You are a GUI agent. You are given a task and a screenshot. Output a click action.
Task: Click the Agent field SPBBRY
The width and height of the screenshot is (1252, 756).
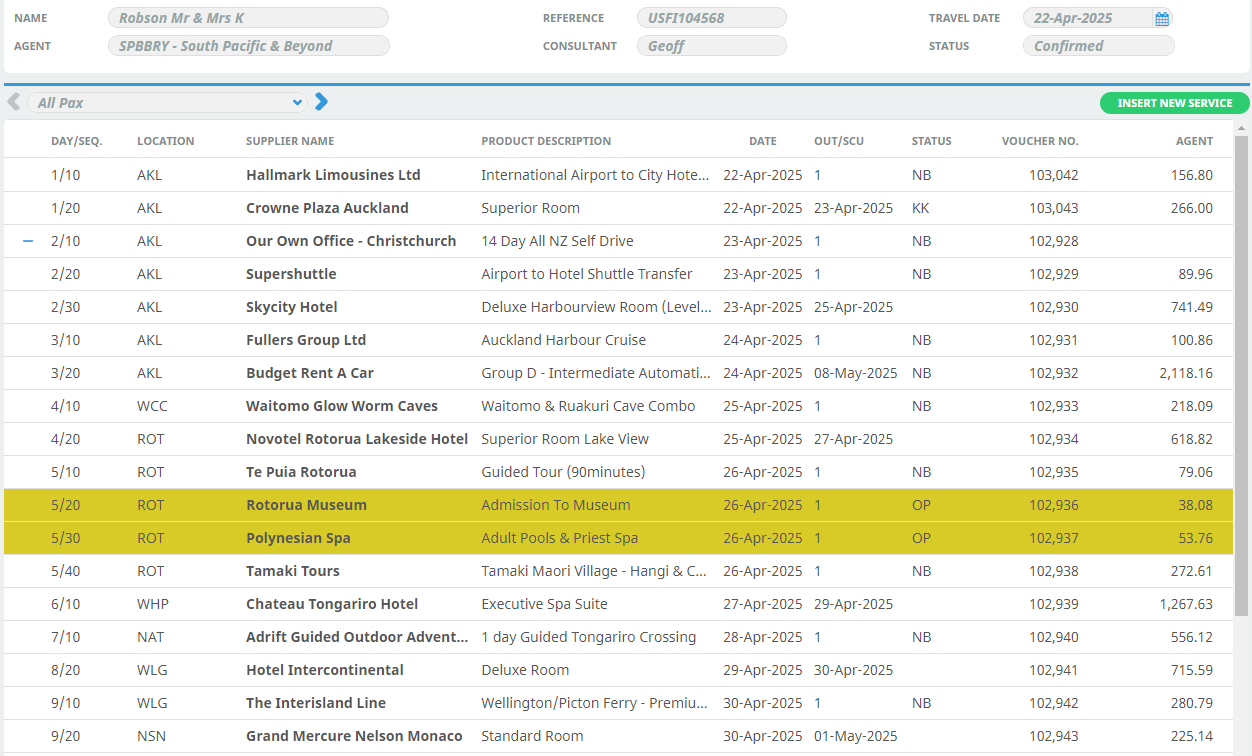[248, 46]
